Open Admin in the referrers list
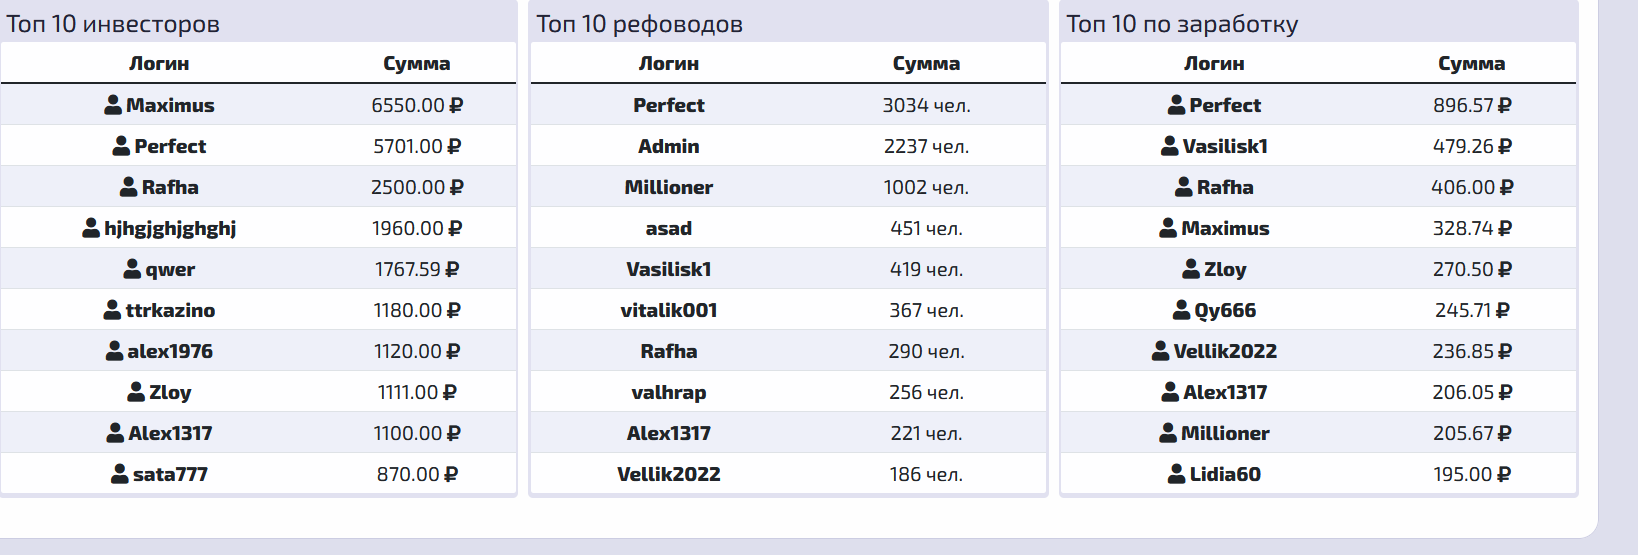Screen dimensions: 1638x555 (x=668, y=146)
